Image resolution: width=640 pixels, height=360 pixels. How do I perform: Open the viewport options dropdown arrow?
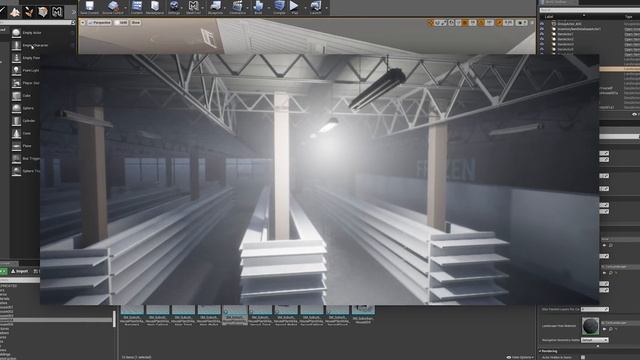(x=83, y=22)
